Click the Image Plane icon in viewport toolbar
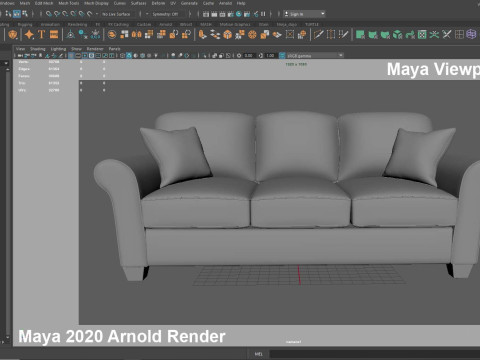Screen dimensions: 480x360 pos(47,55)
